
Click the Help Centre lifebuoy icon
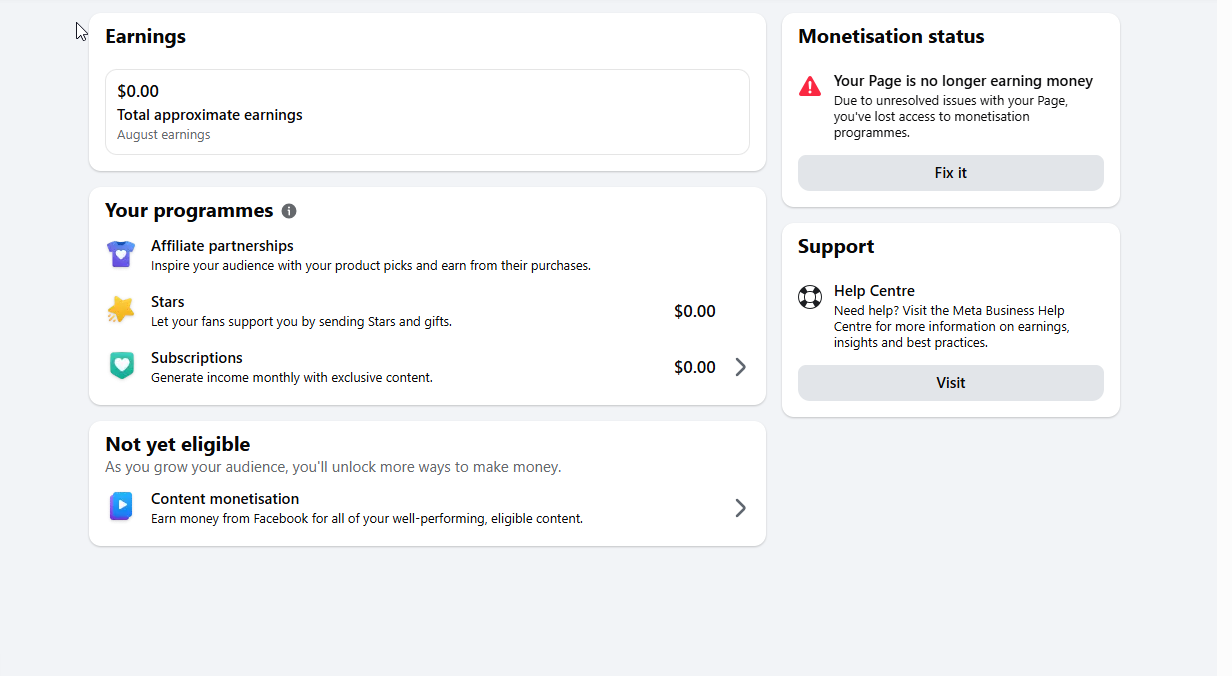[810, 297]
